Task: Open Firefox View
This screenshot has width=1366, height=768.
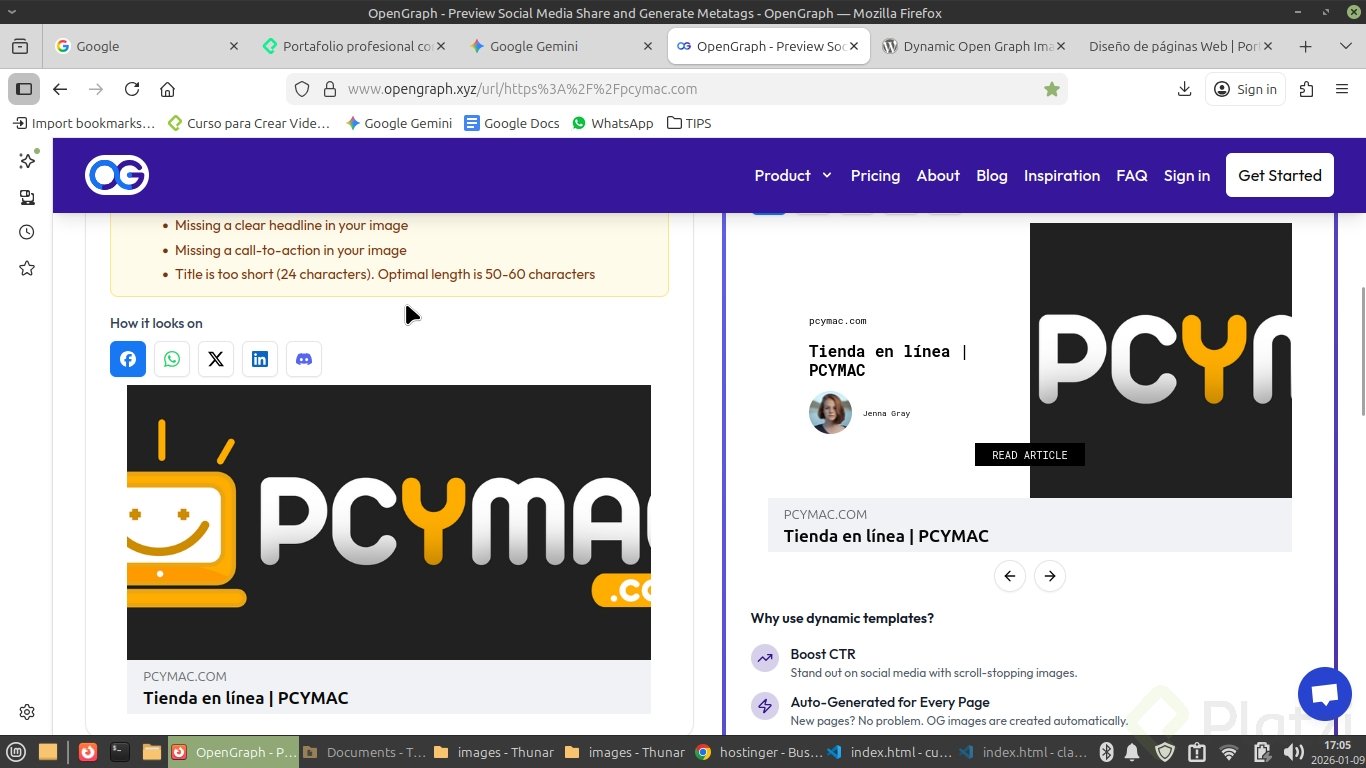Action: (x=20, y=46)
